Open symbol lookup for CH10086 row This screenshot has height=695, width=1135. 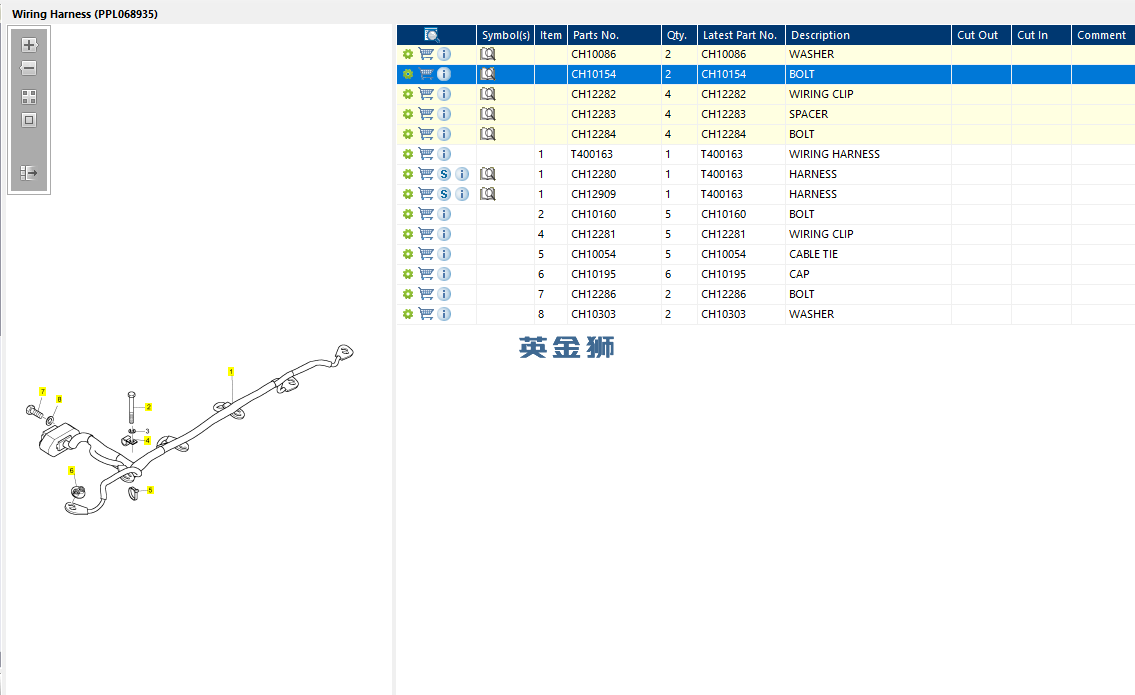click(488, 54)
